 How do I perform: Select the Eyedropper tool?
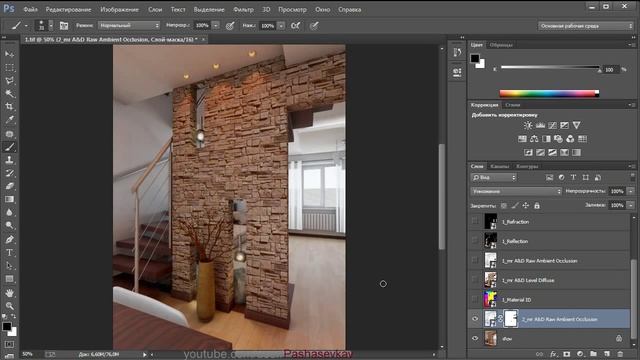click(9, 120)
